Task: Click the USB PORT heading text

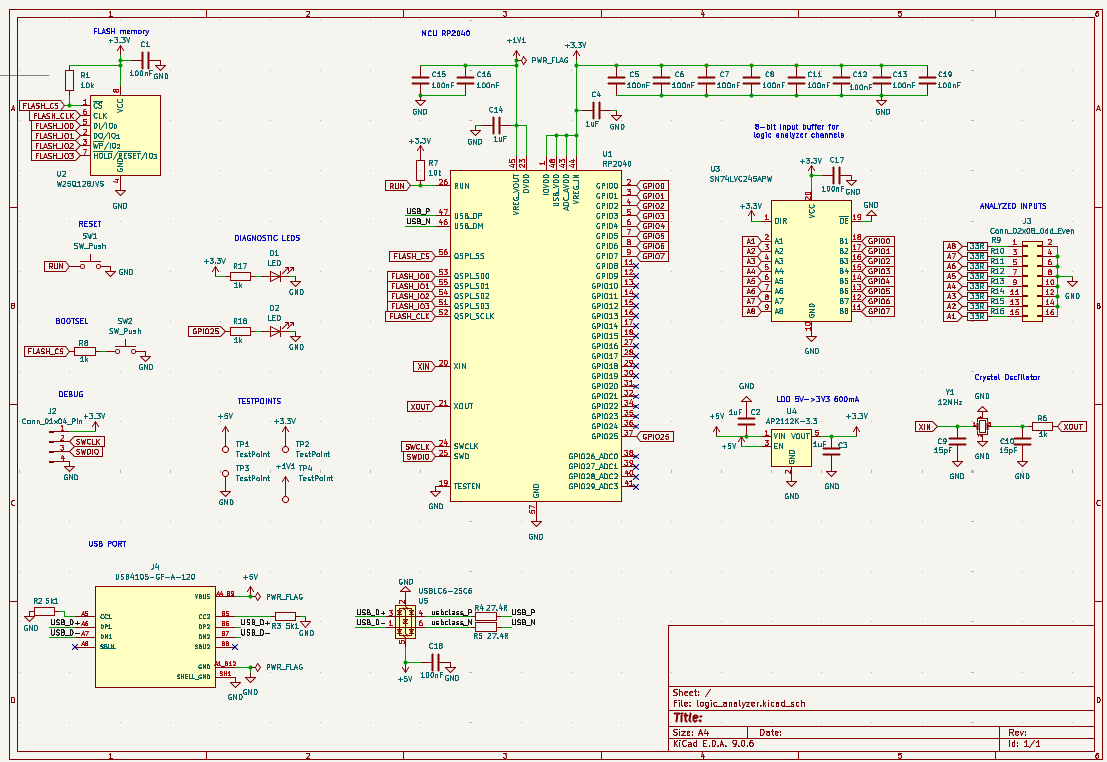Action: pos(107,544)
